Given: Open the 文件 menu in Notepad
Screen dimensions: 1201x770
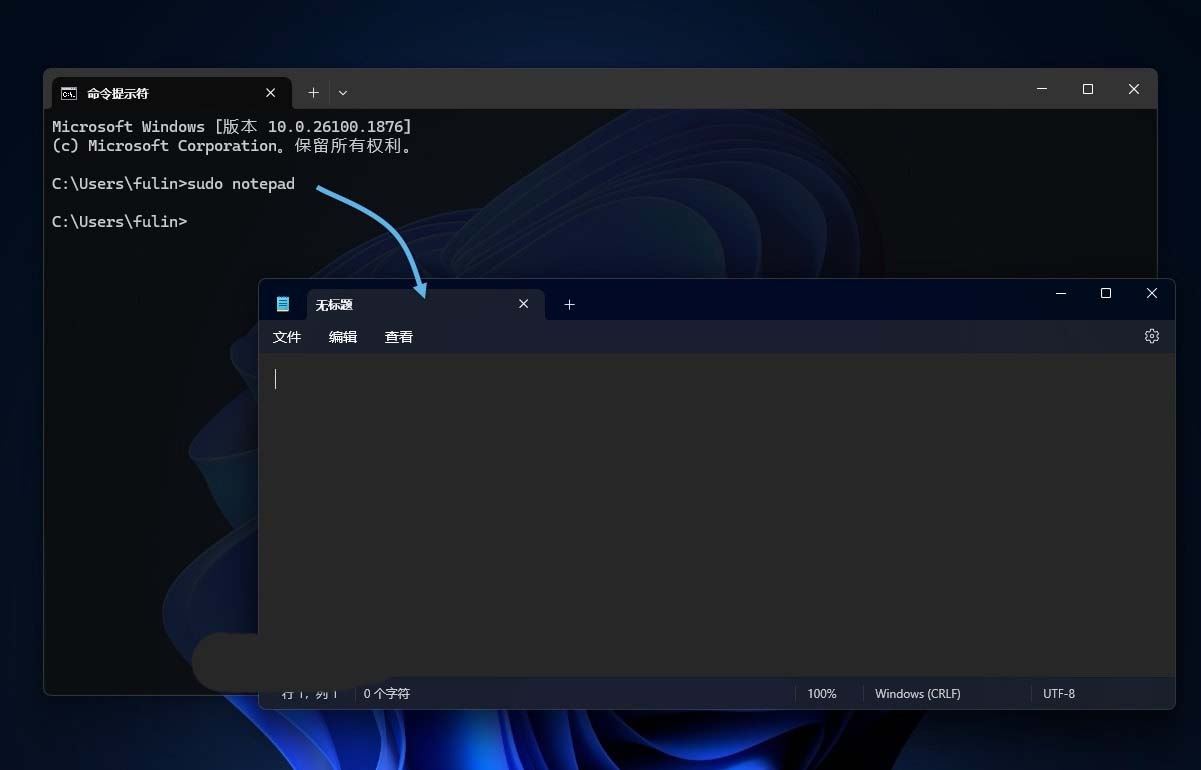Looking at the screenshot, I should point(287,337).
